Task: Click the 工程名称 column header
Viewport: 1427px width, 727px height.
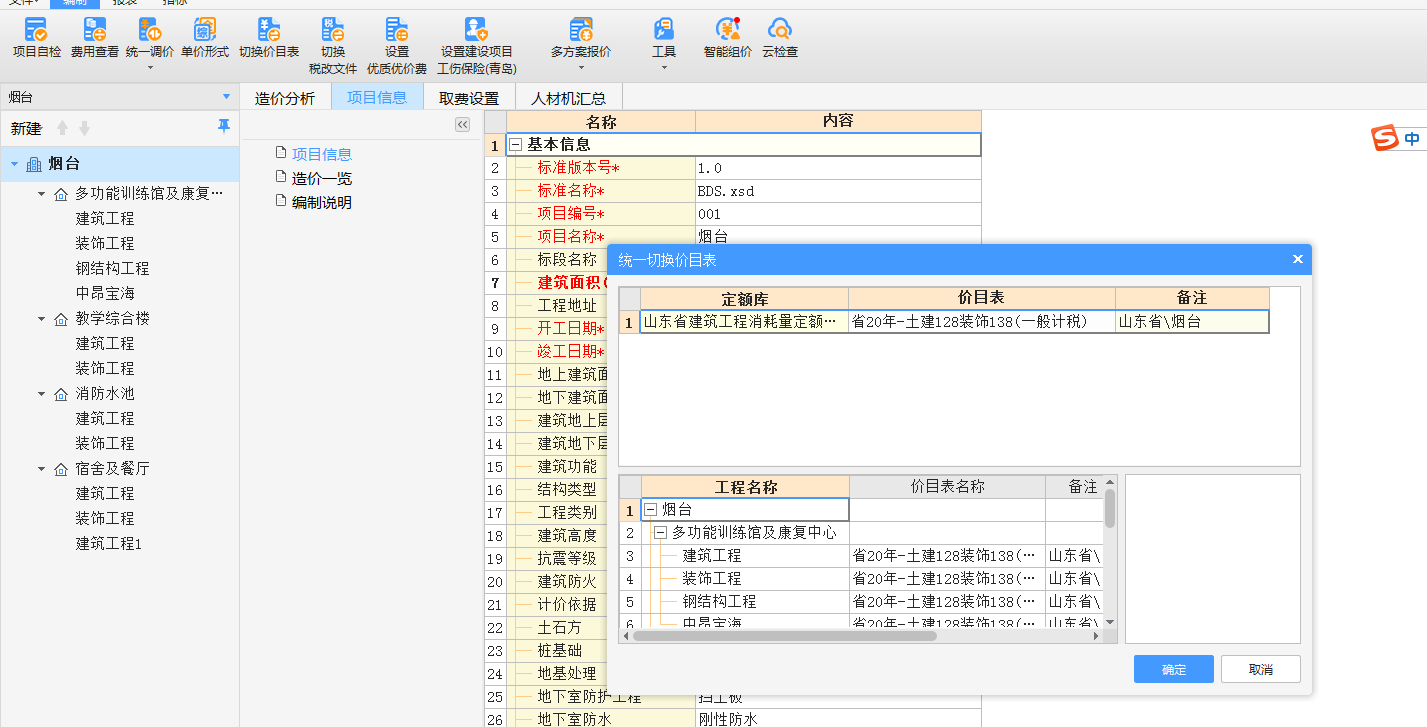Action: tap(745, 487)
